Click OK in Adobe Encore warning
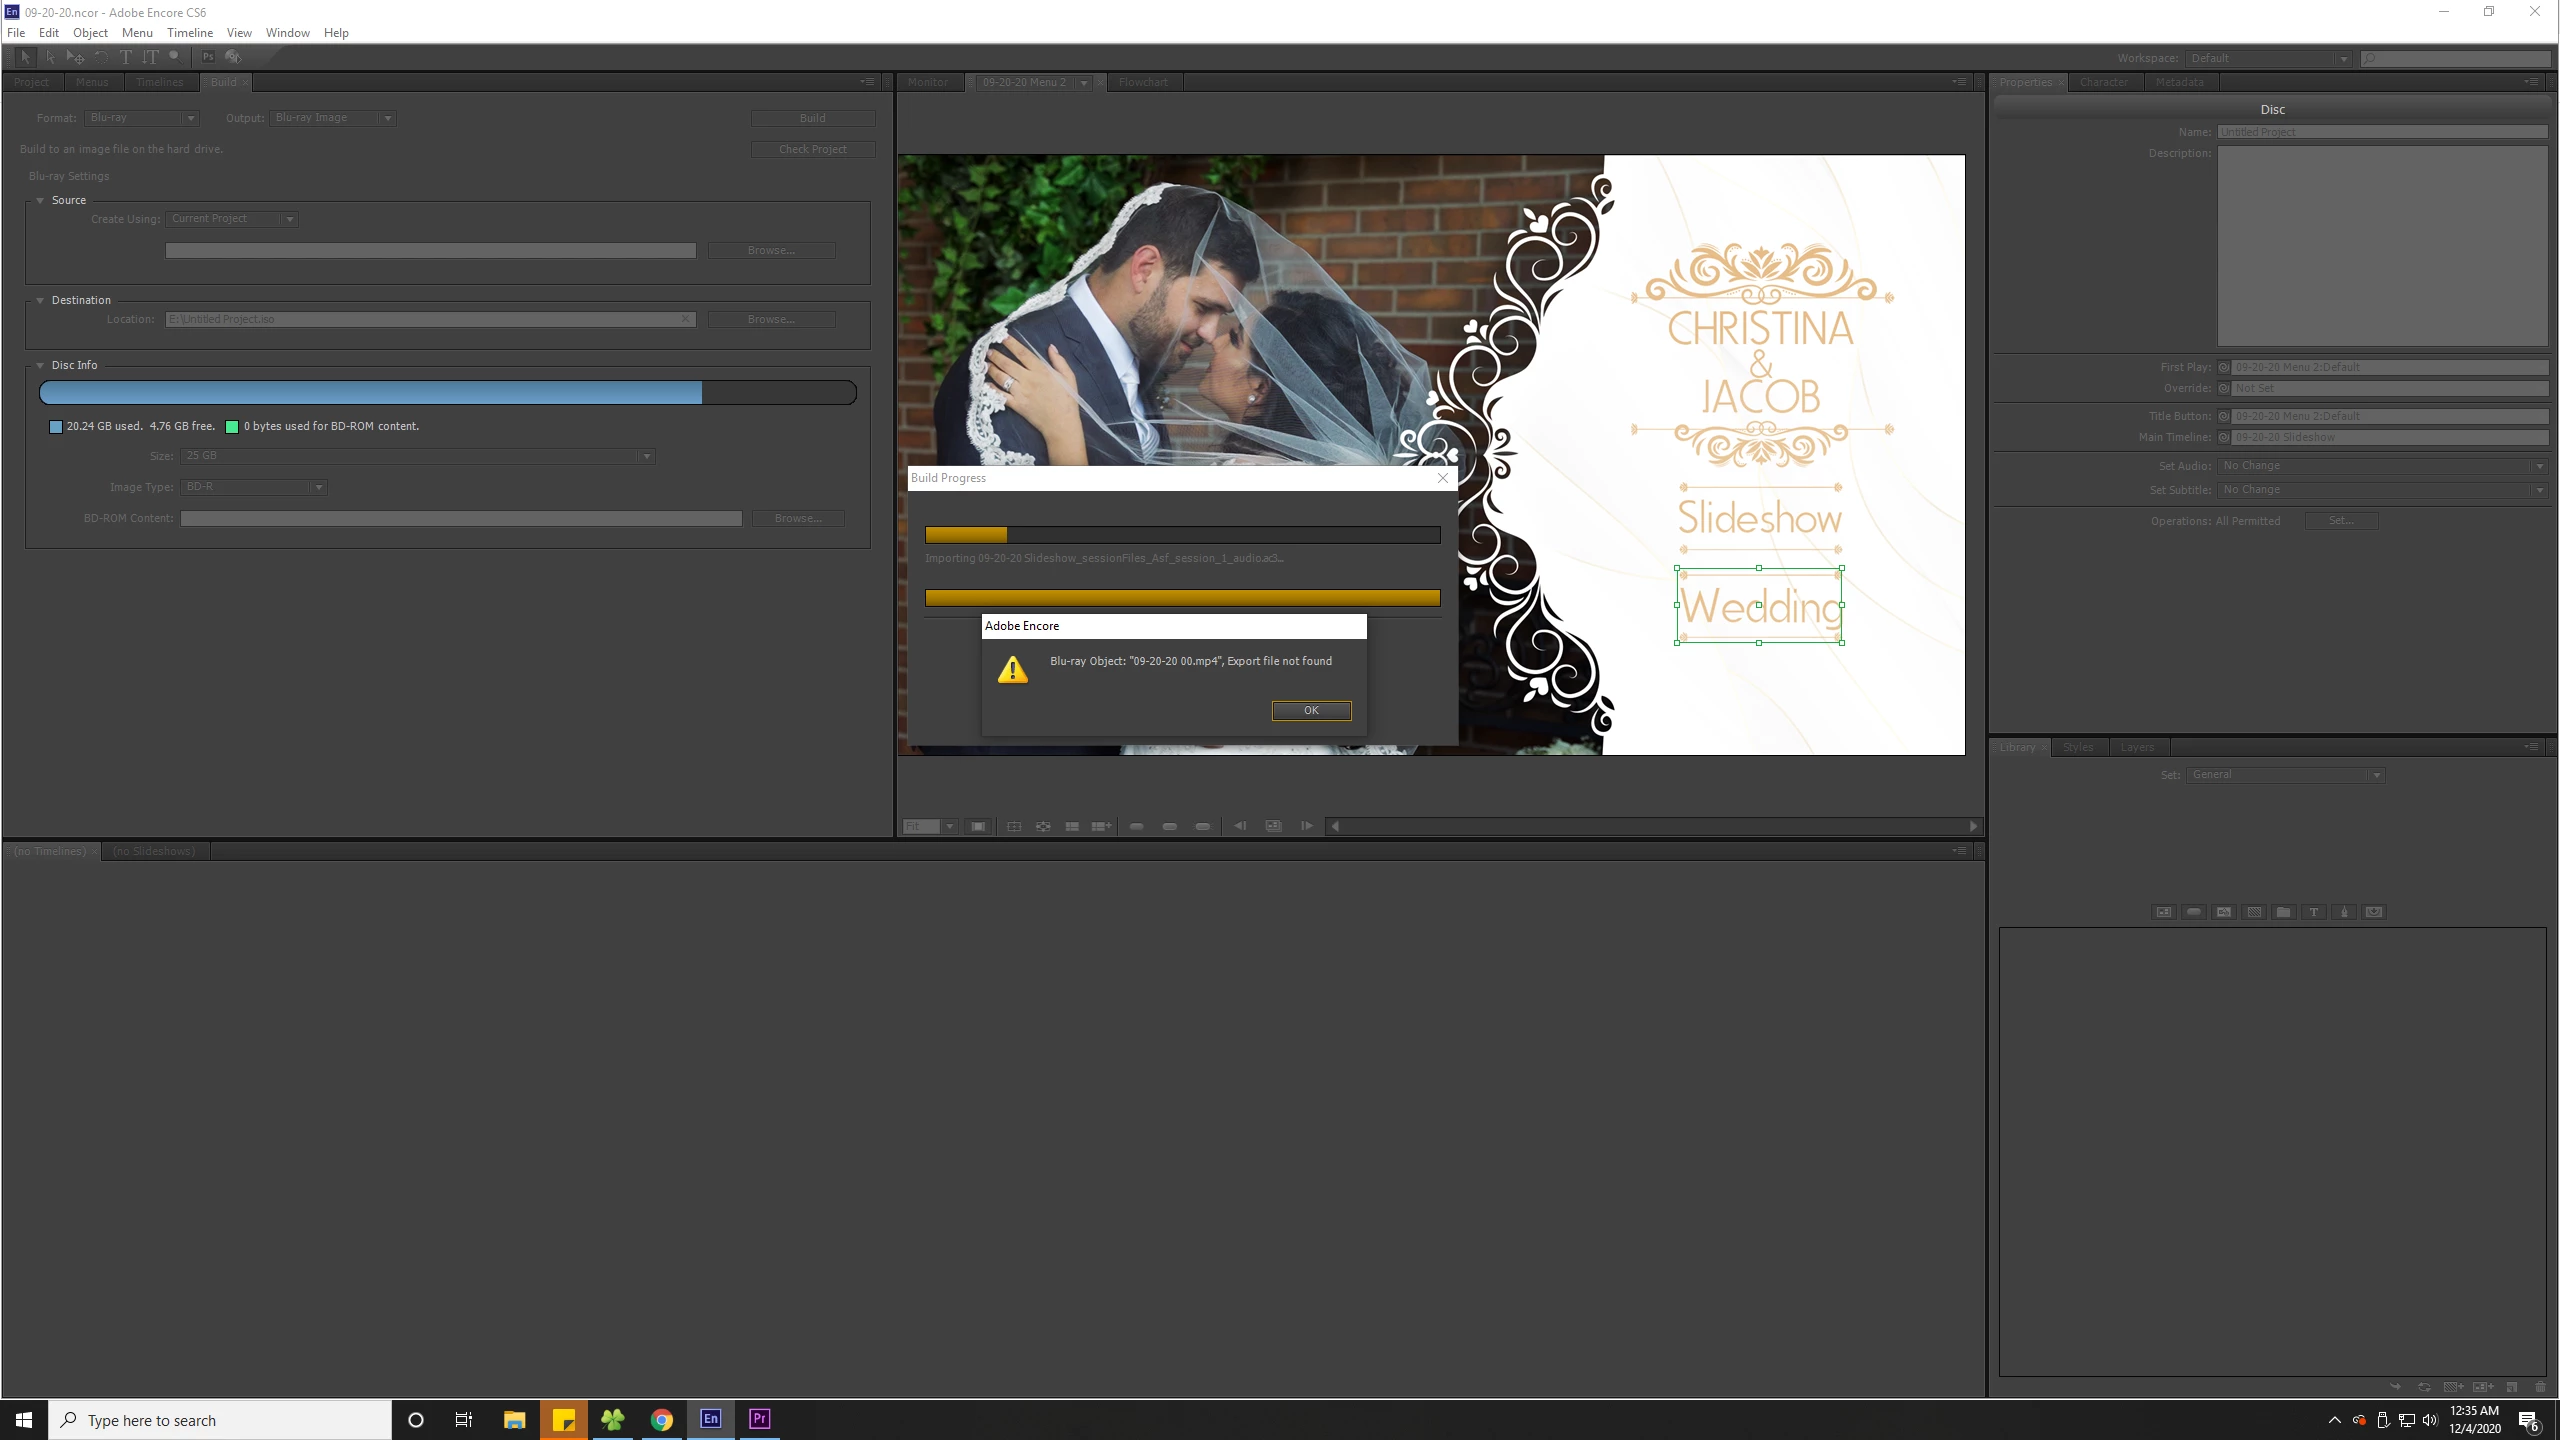2560x1440 pixels. point(1311,710)
